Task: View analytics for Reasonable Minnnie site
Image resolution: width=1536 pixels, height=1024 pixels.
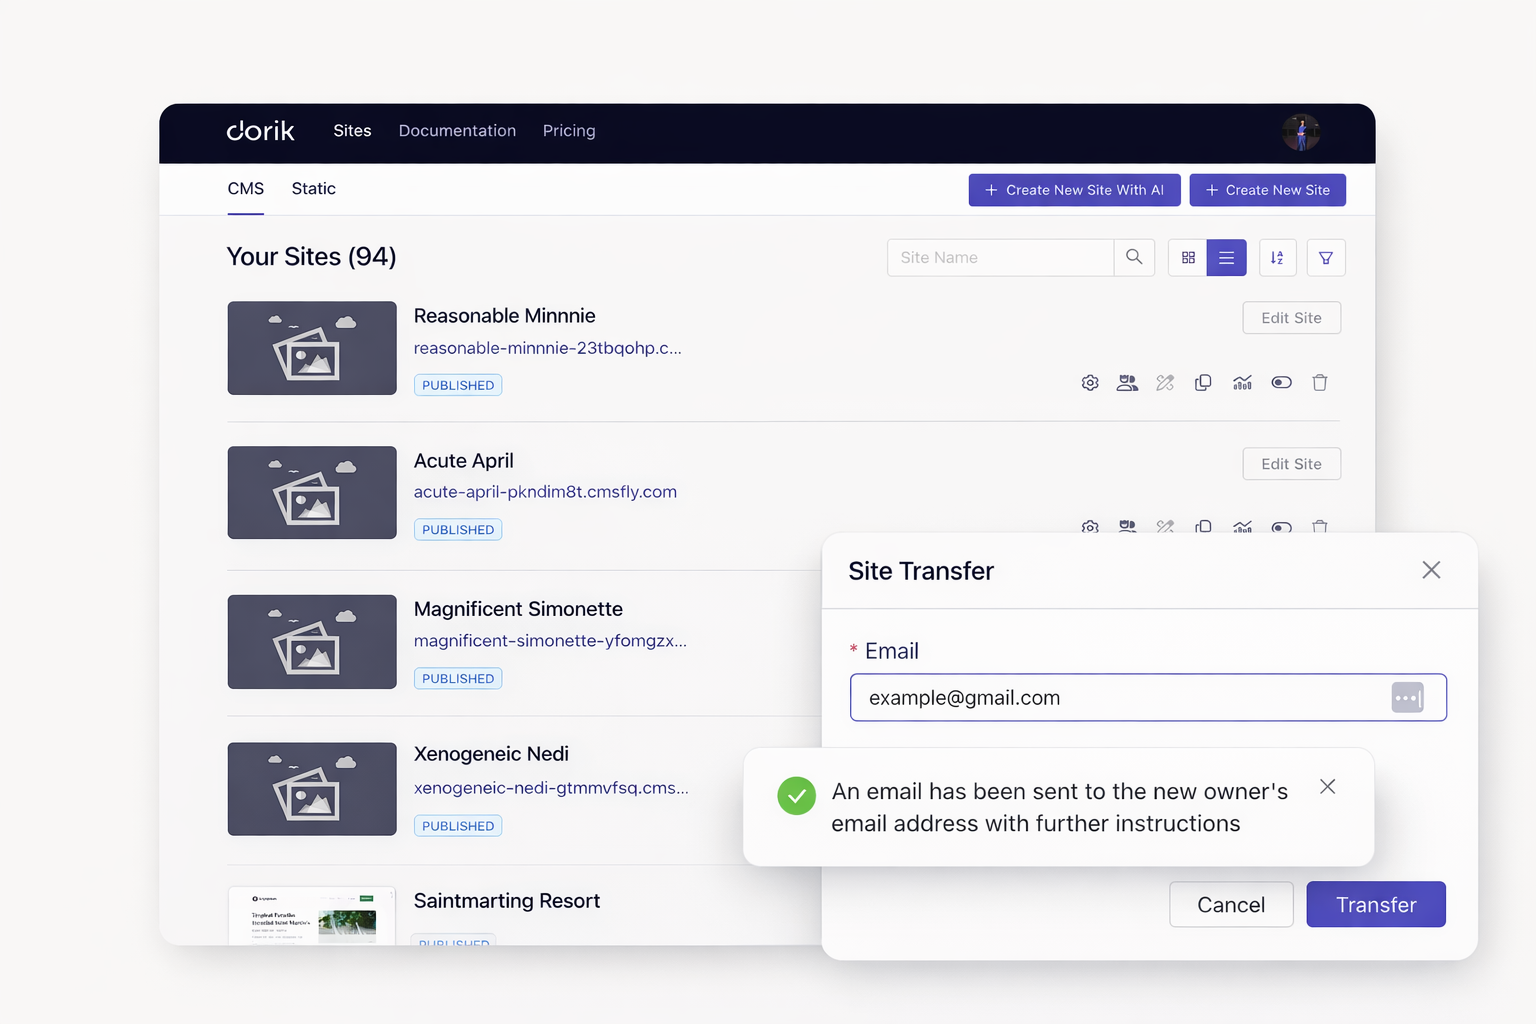Action: tap(1242, 383)
